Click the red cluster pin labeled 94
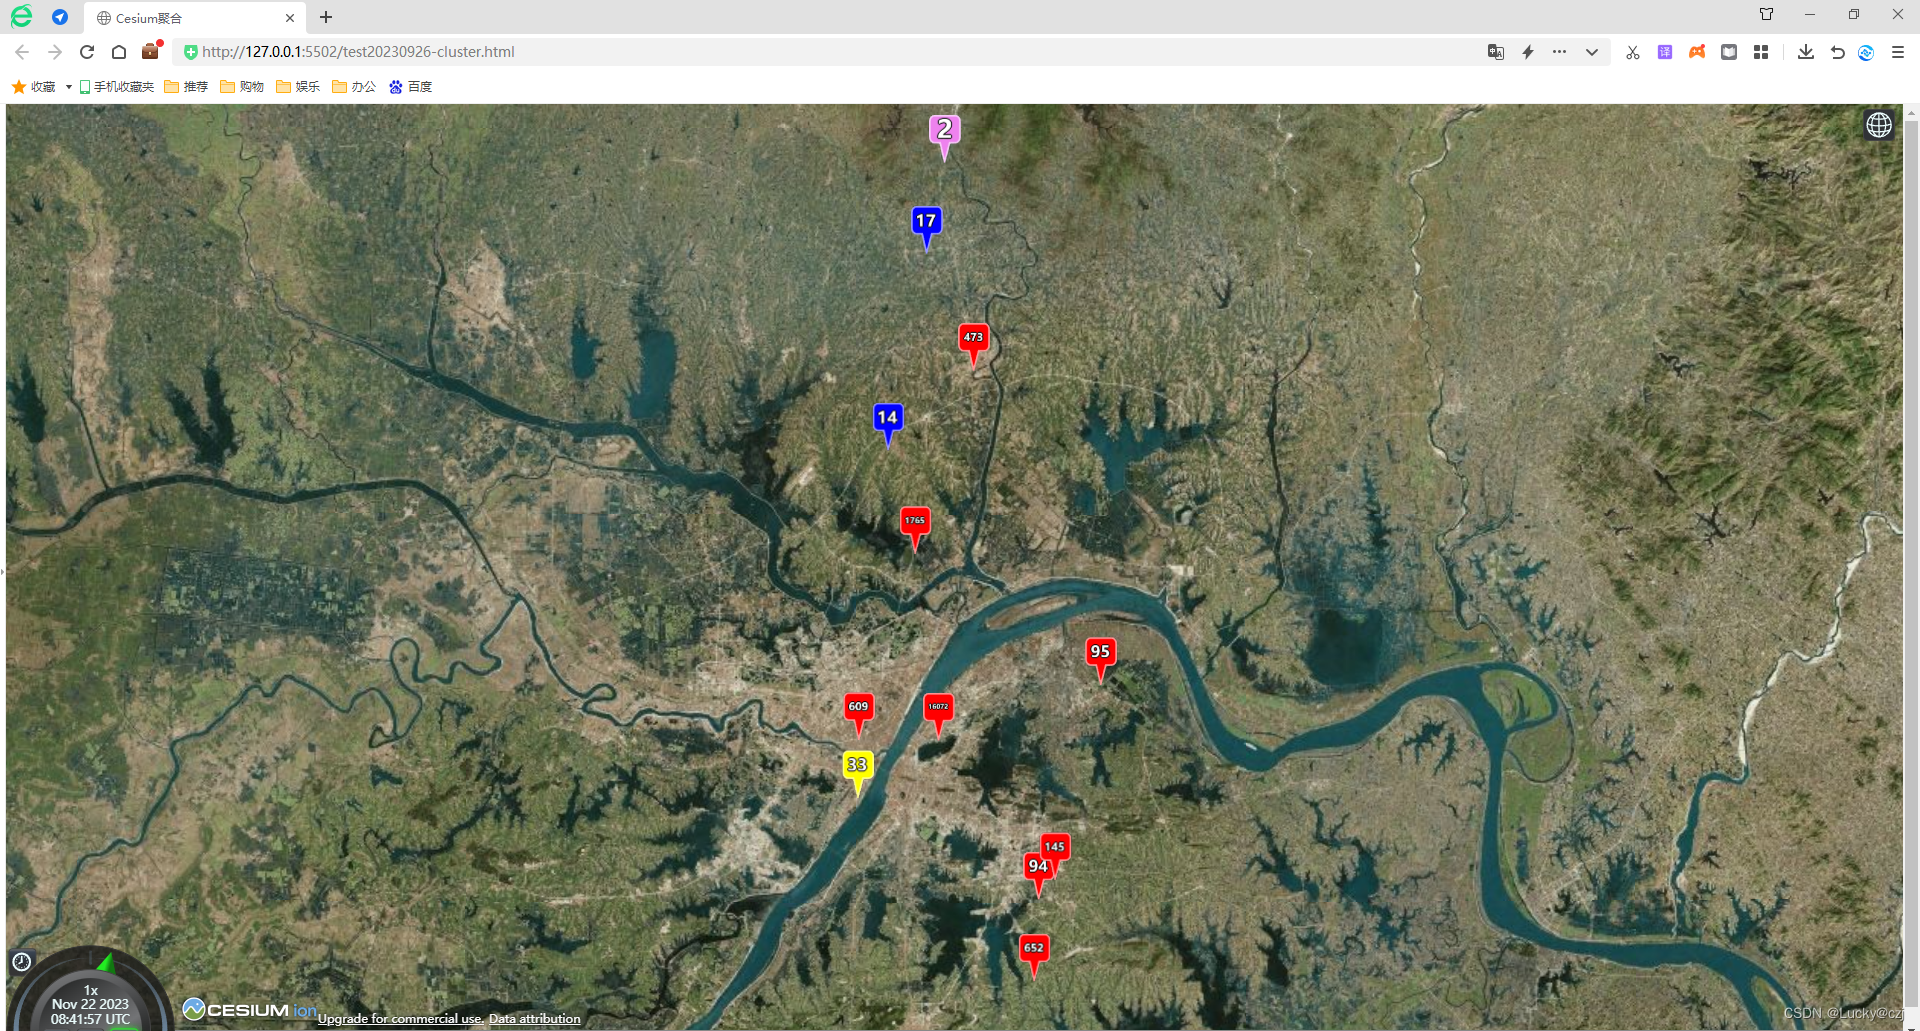Screen dimensions: 1920x1031 coord(1037,874)
